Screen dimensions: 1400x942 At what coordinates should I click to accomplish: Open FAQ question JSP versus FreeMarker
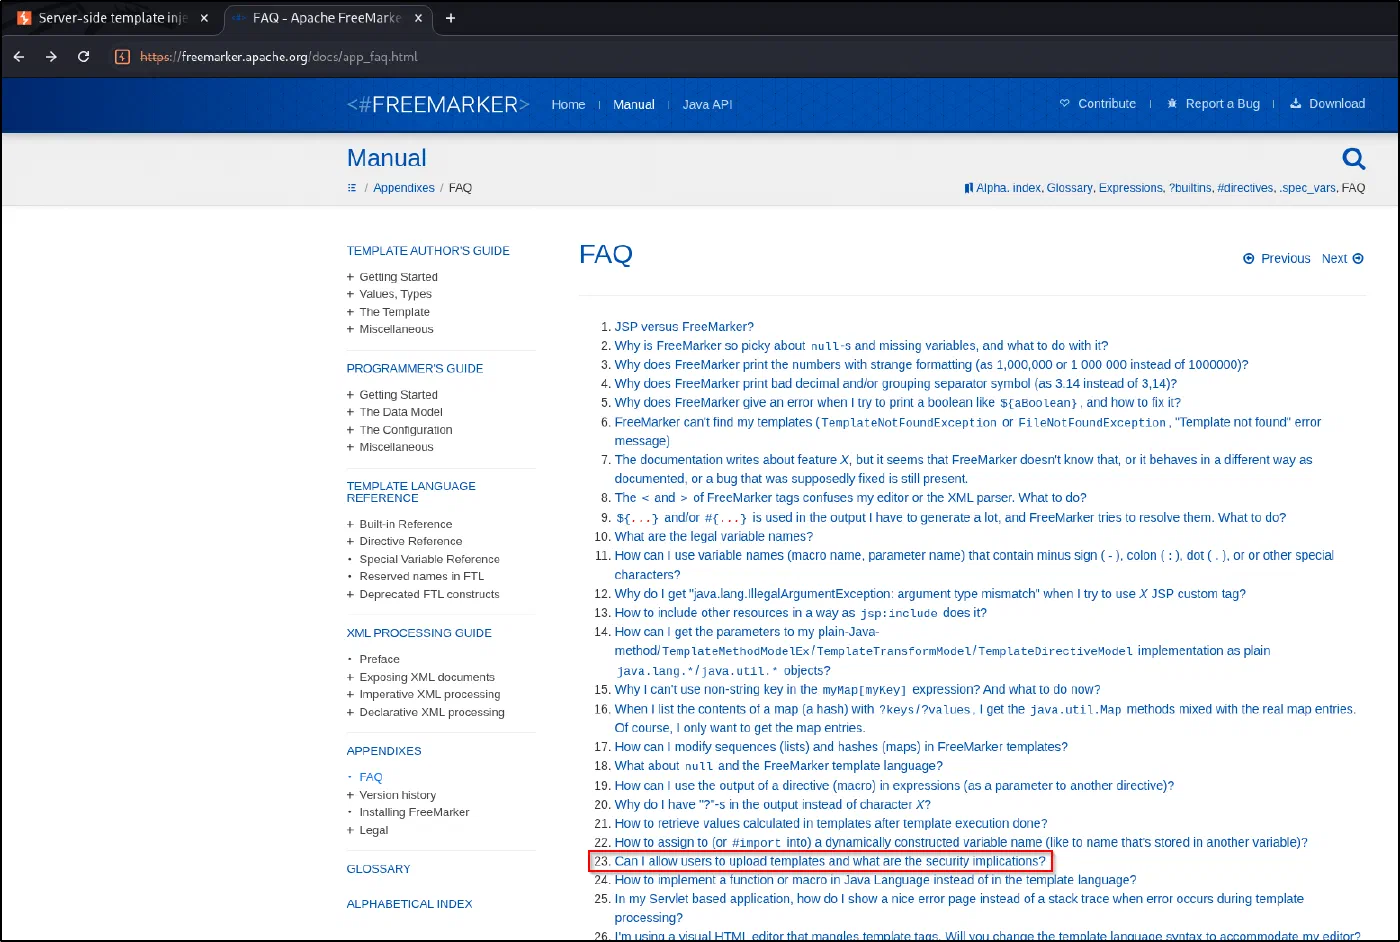[684, 327]
